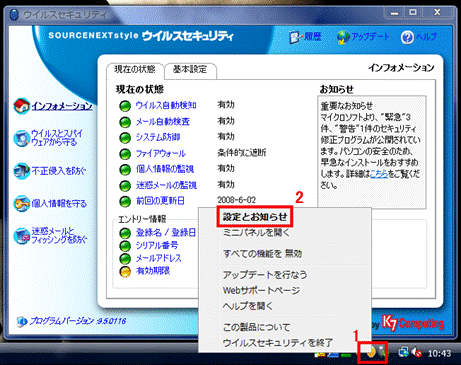Open the 個人情報の監視 link
This screenshot has height=365, width=461.
(x=165, y=169)
